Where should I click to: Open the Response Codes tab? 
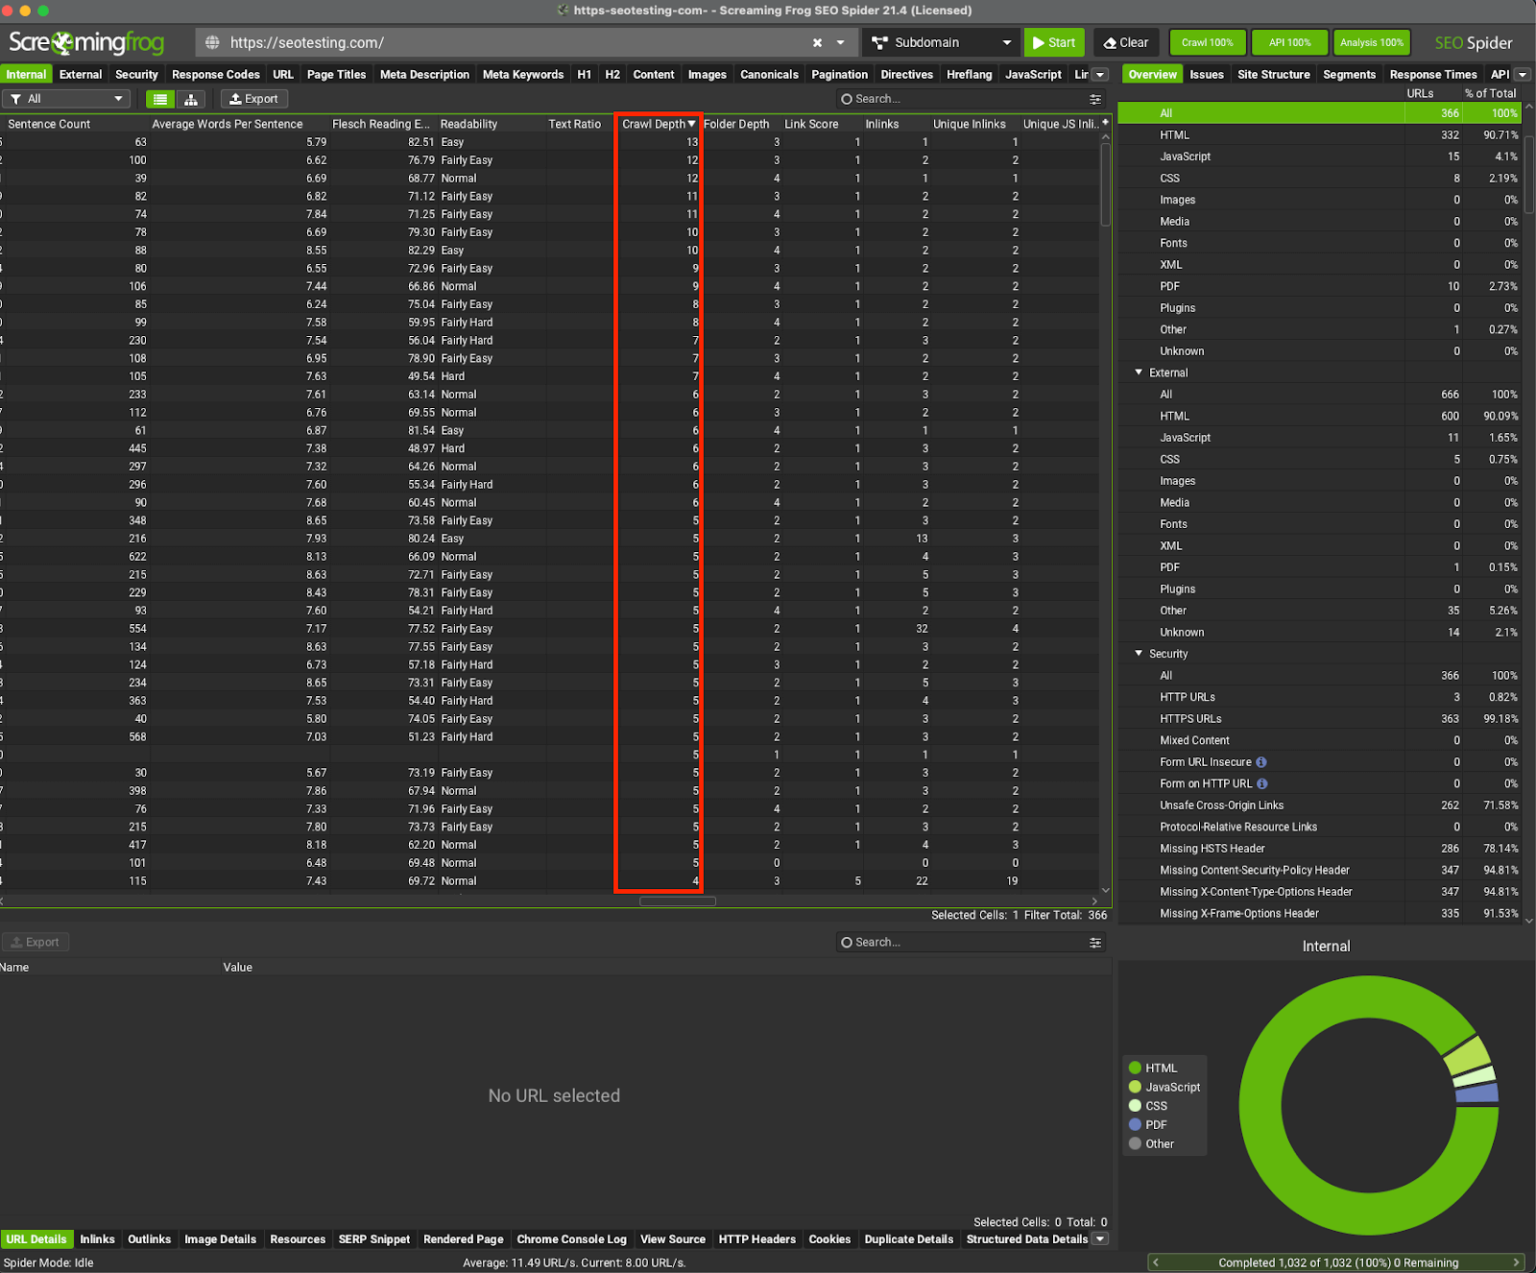pyautogui.click(x=215, y=74)
